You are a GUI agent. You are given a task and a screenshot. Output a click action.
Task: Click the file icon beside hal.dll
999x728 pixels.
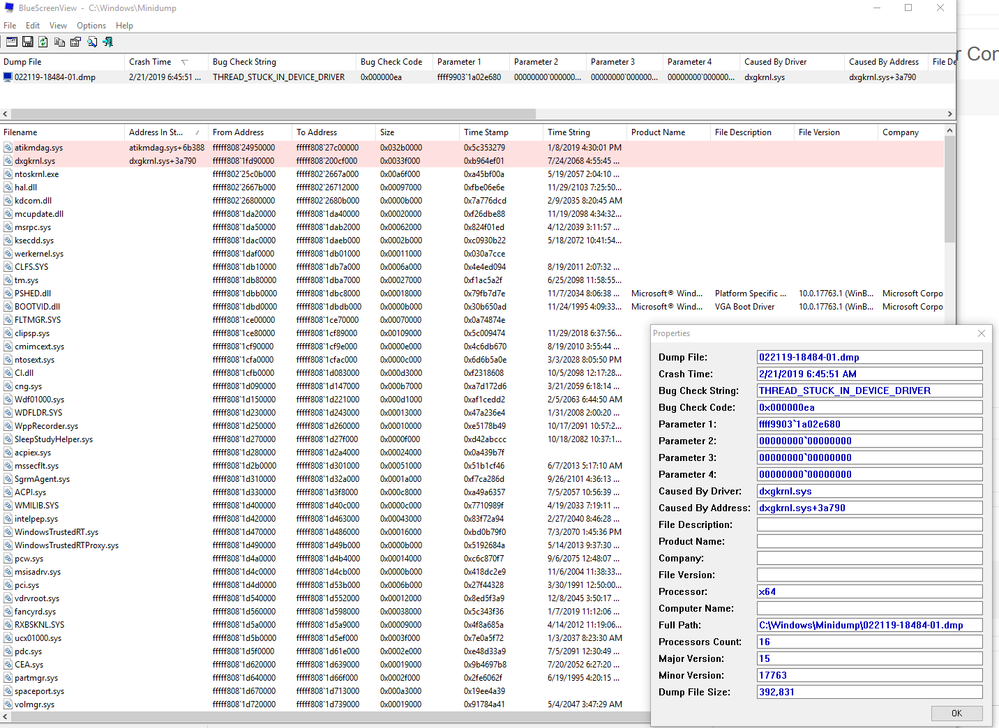[8, 187]
